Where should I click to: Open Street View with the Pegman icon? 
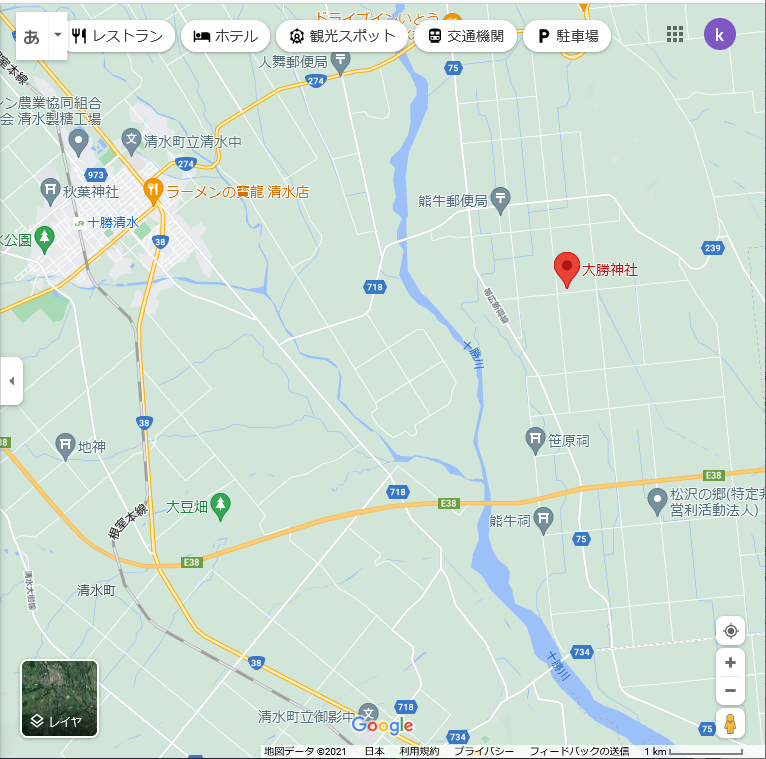730,723
